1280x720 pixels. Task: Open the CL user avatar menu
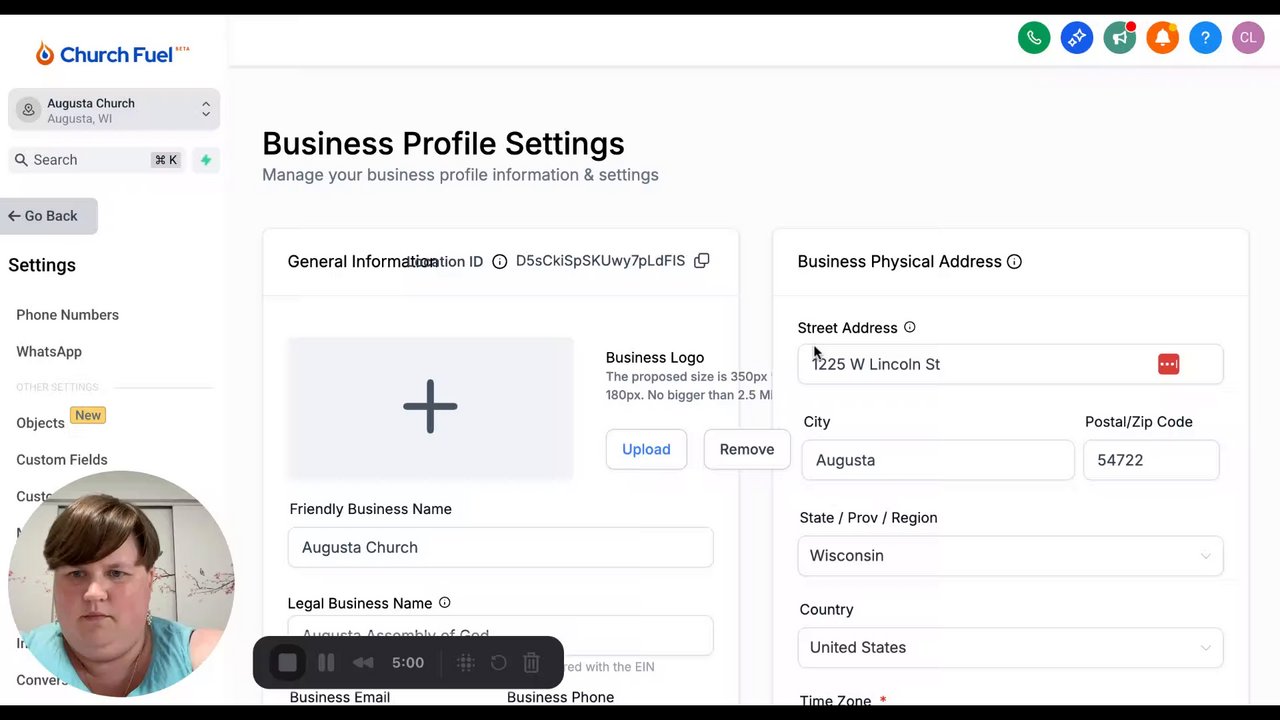1248,38
